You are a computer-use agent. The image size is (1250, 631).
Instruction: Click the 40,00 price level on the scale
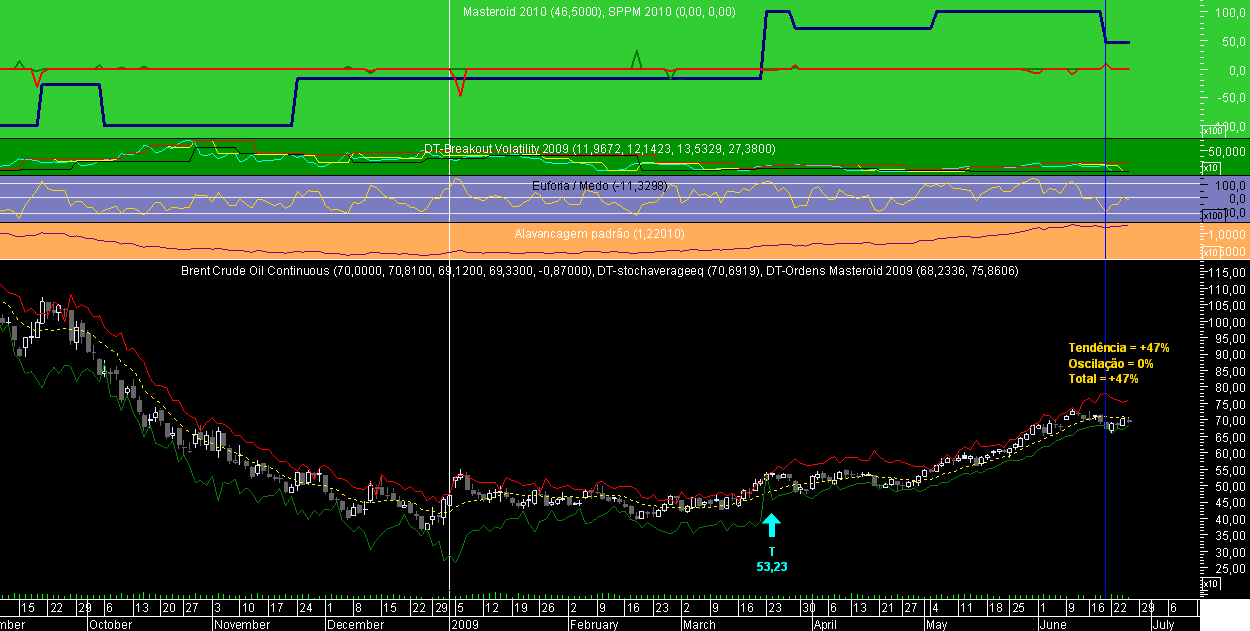point(1231,519)
